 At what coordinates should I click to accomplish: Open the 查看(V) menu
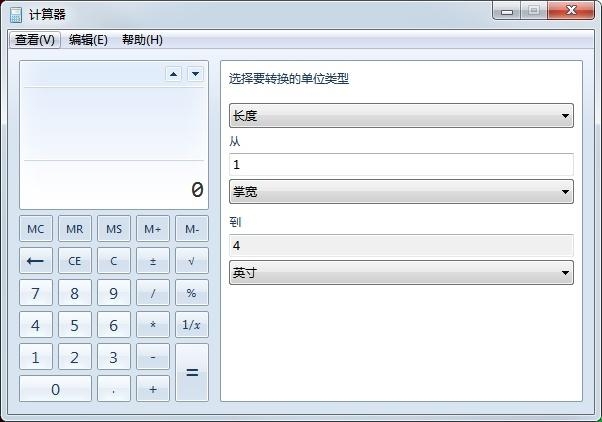(35, 40)
